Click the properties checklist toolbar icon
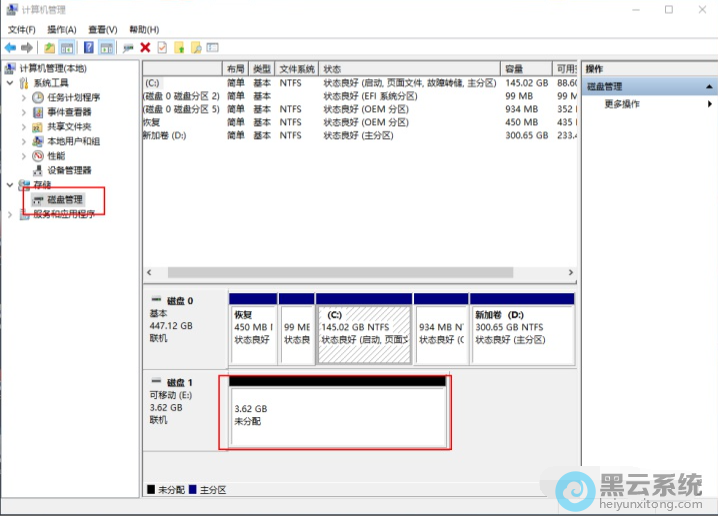This screenshot has height=516, width=718. 162,47
